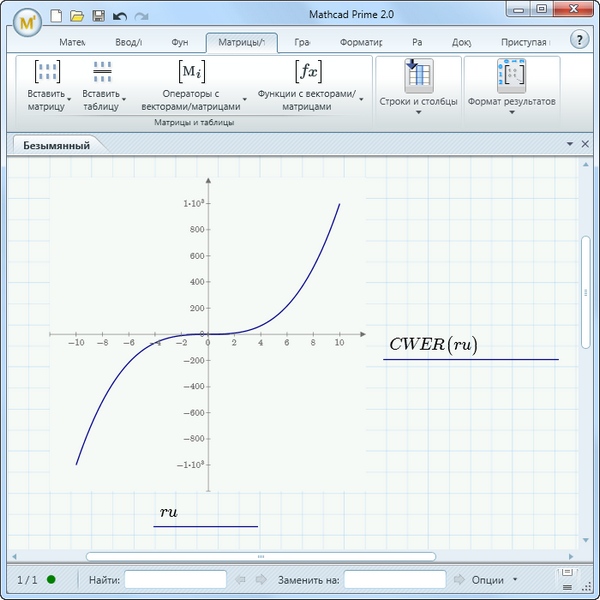Click the Опции button in search bar
The image size is (600, 600).
tap(488, 579)
